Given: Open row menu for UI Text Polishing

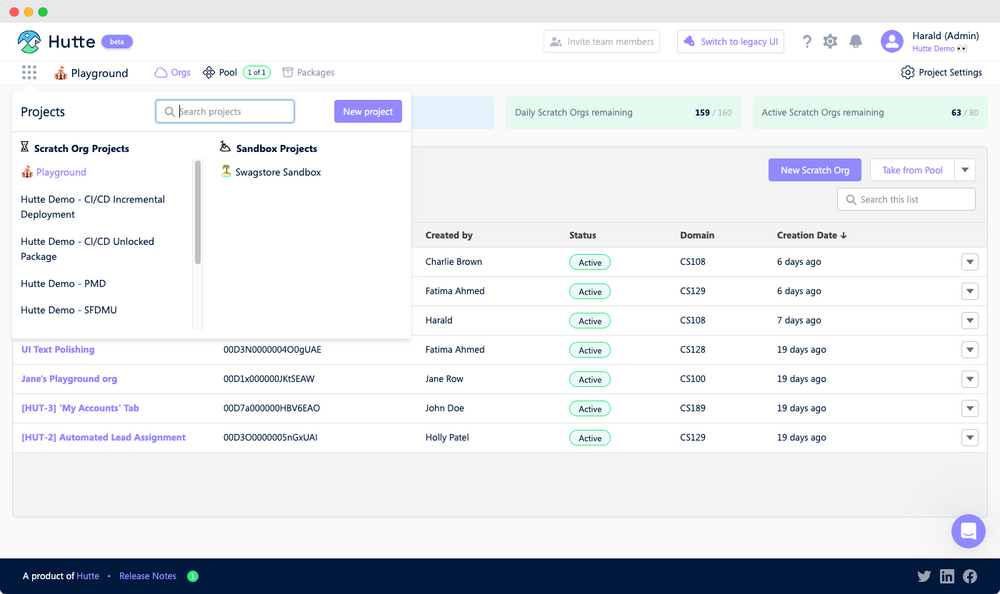Looking at the screenshot, I should (969, 350).
